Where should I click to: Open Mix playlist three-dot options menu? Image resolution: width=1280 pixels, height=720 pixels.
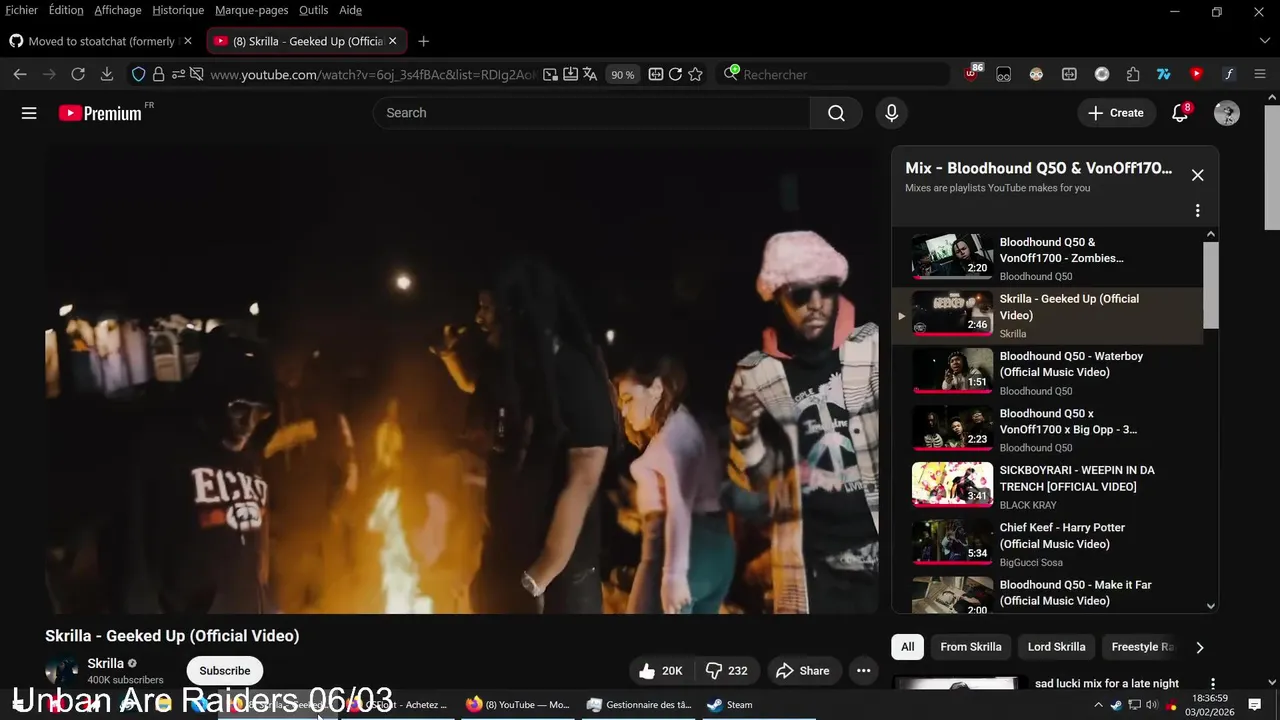[1197, 211]
